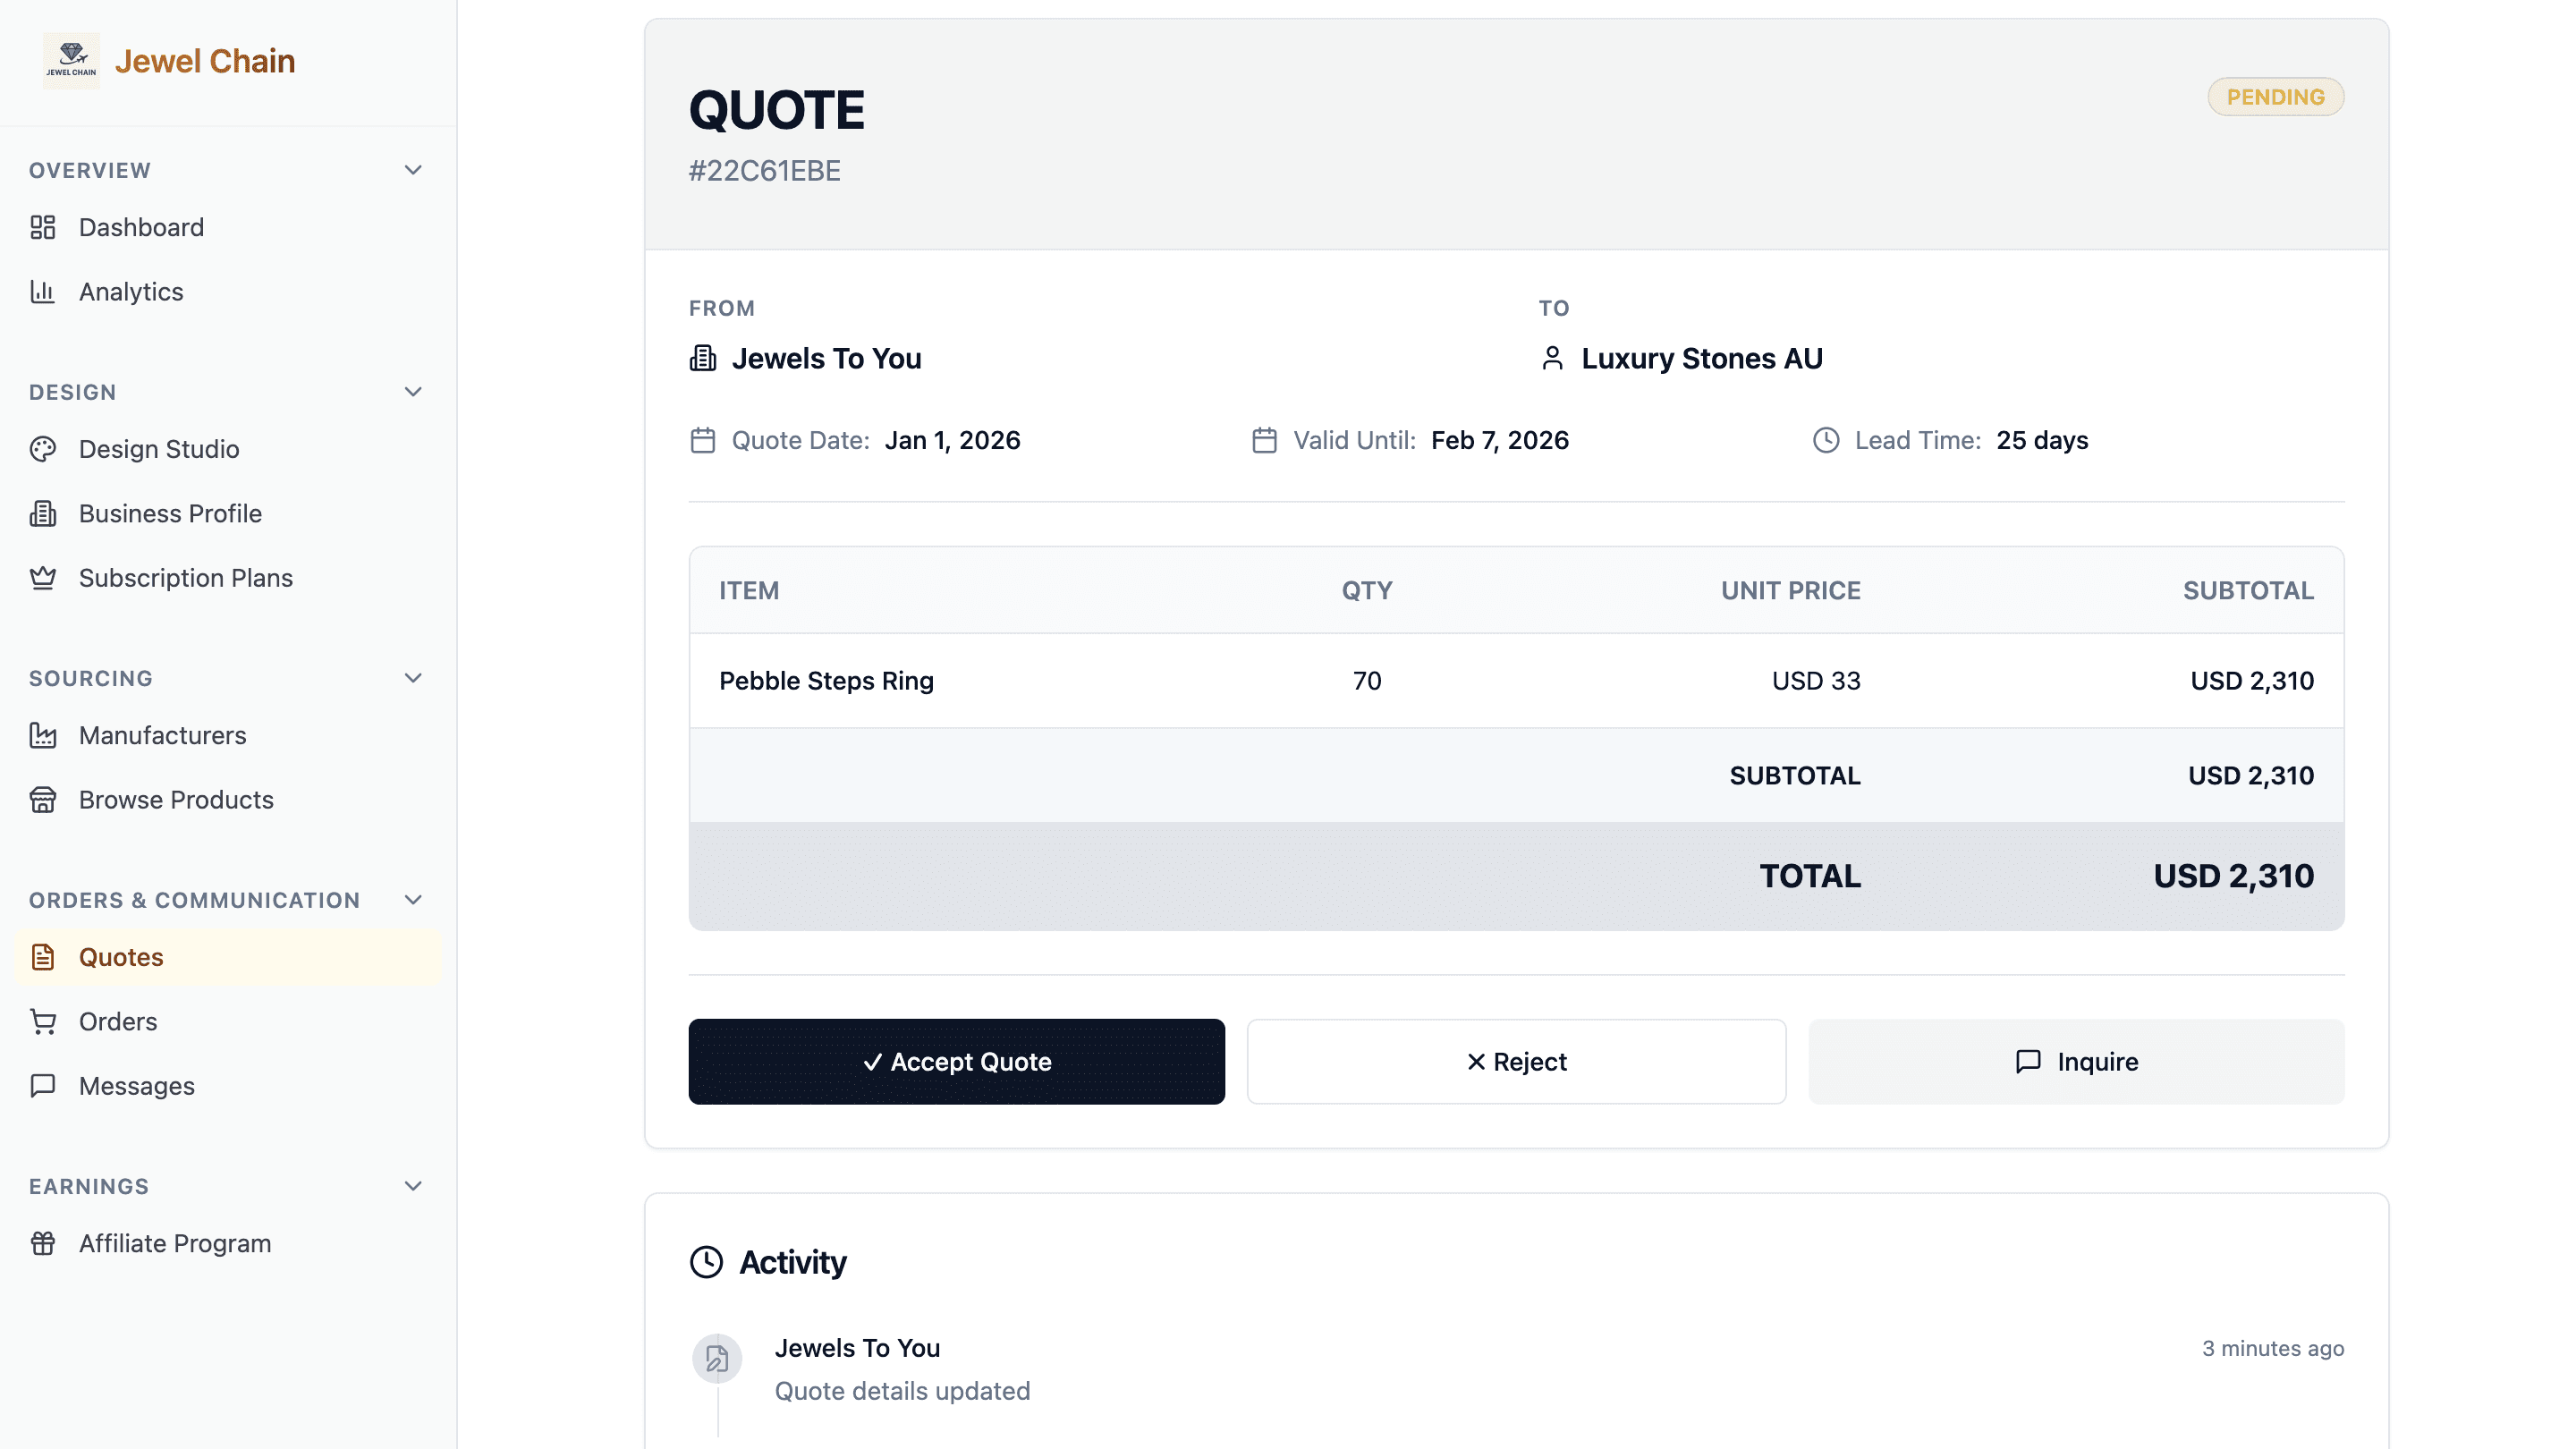This screenshot has width=2576, height=1449.
Task: Collapse the Earnings section chevron
Action: (x=413, y=1186)
